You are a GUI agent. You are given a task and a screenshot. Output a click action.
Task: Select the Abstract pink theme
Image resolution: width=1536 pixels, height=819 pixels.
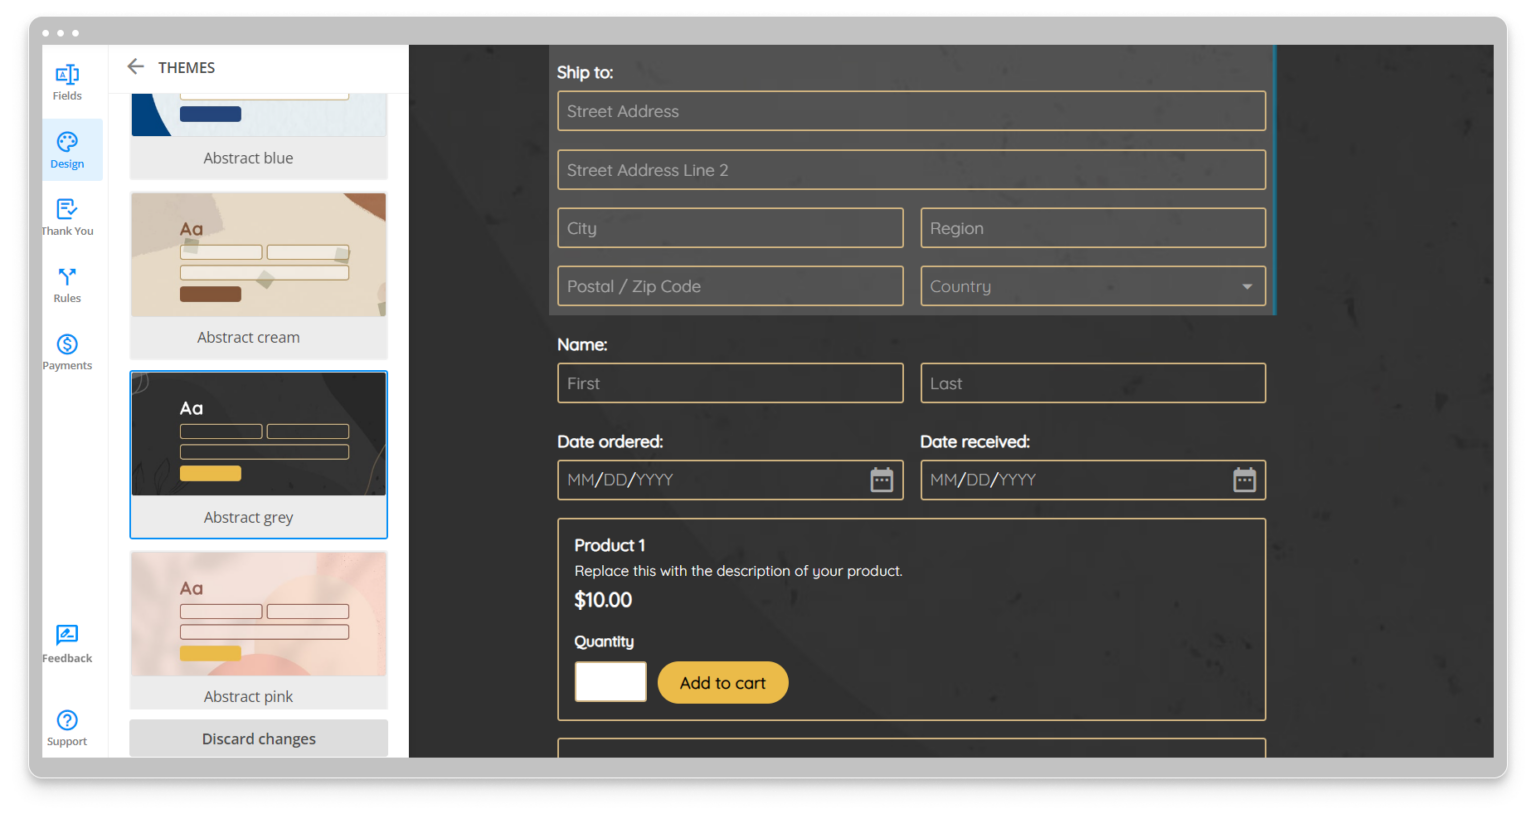coord(258,630)
